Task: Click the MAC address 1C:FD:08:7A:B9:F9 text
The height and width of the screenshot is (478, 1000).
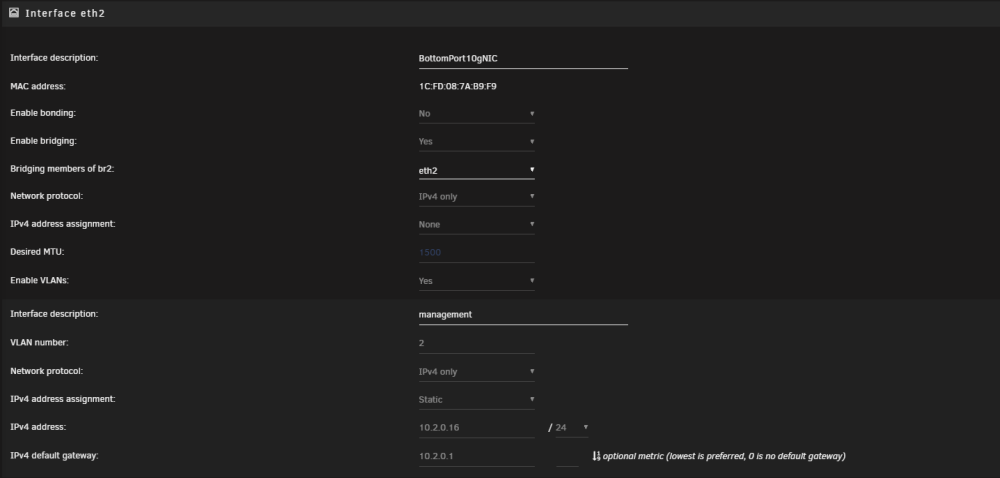Action: pos(457,86)
